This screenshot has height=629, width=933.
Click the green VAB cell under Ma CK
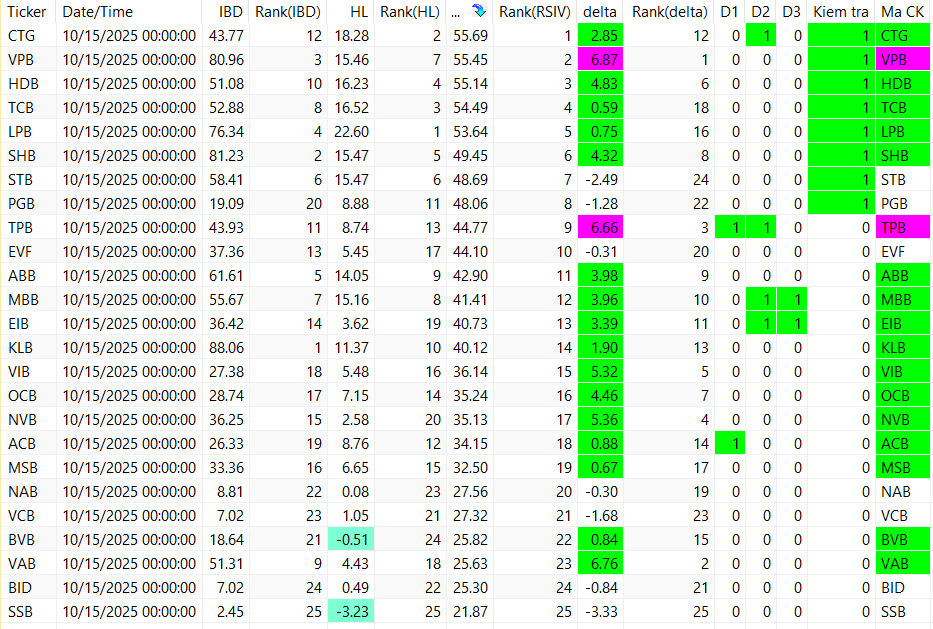pos(903,564)
